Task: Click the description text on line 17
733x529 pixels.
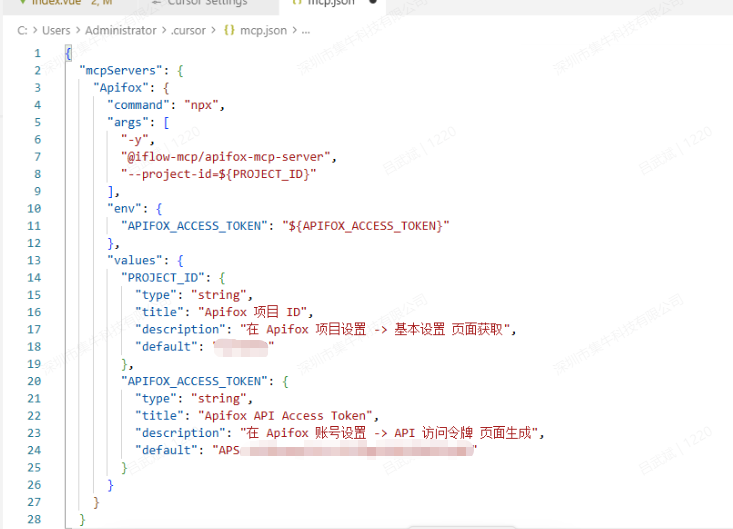Action: [x=375, y=329]
